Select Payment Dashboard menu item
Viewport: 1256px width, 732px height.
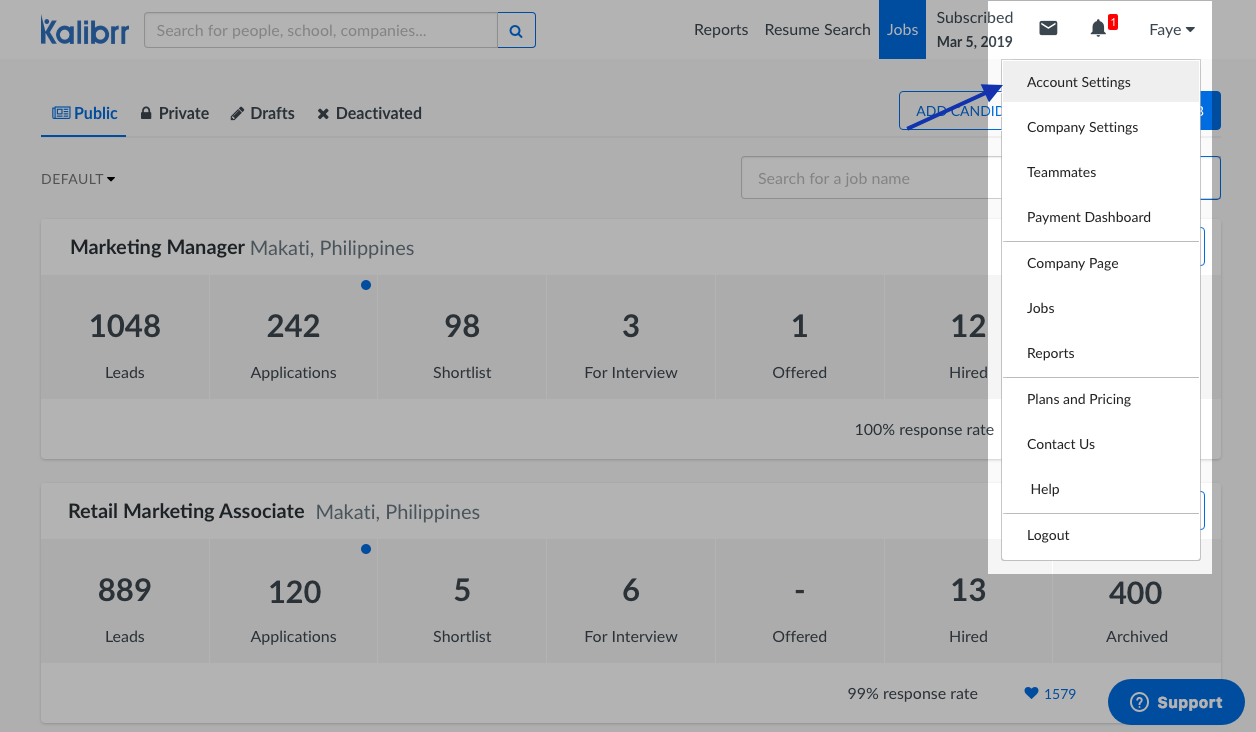point(1088,217)
